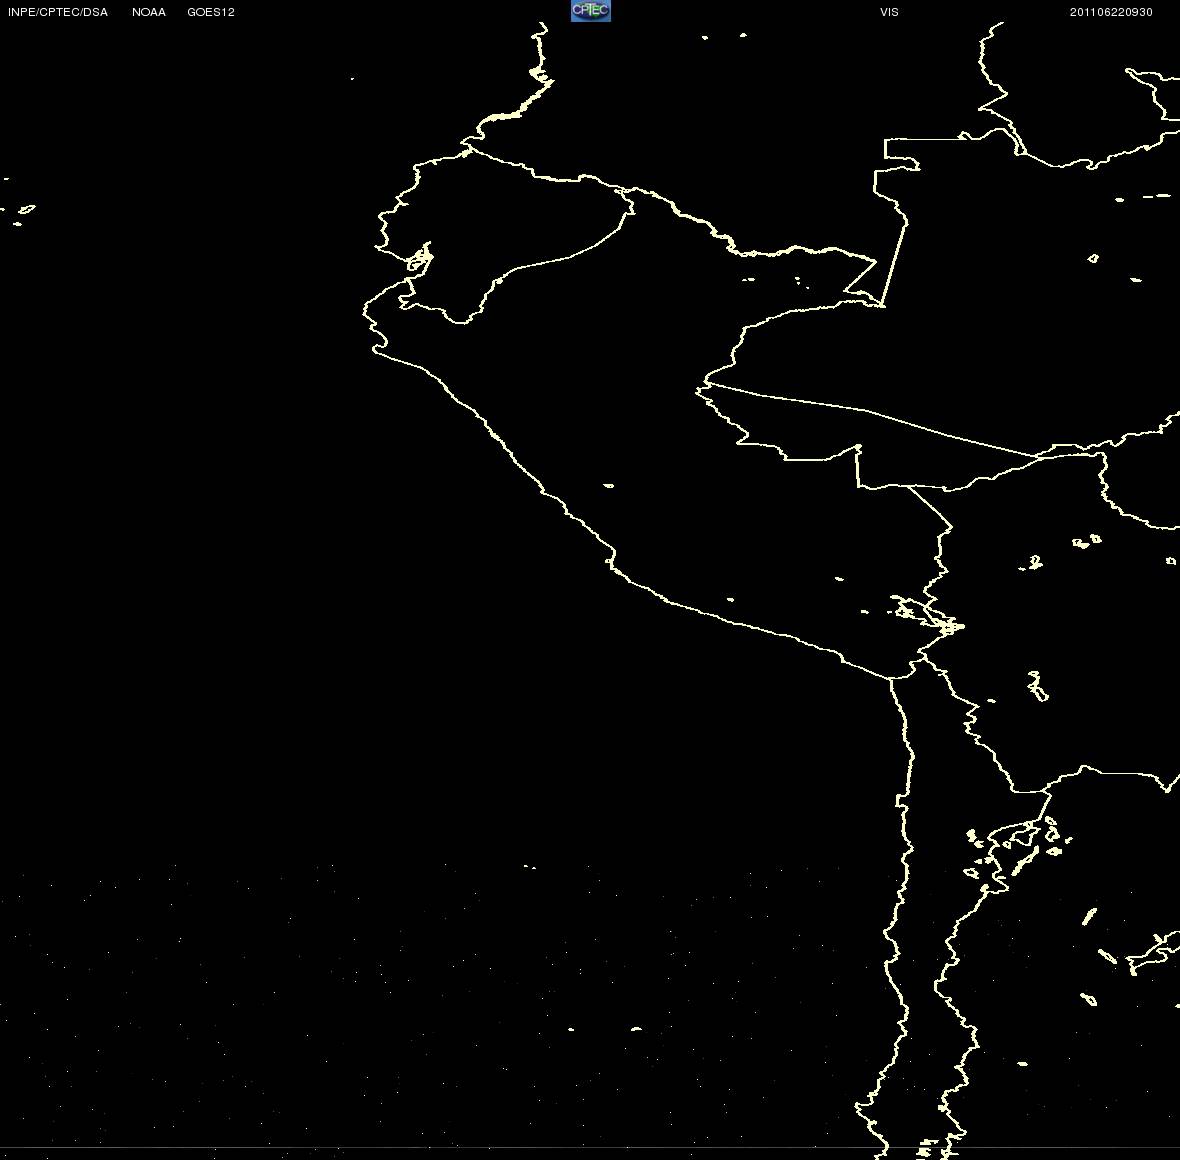Click the VIS channel label
1180x1160 pixels.
[x=889, y=12]
